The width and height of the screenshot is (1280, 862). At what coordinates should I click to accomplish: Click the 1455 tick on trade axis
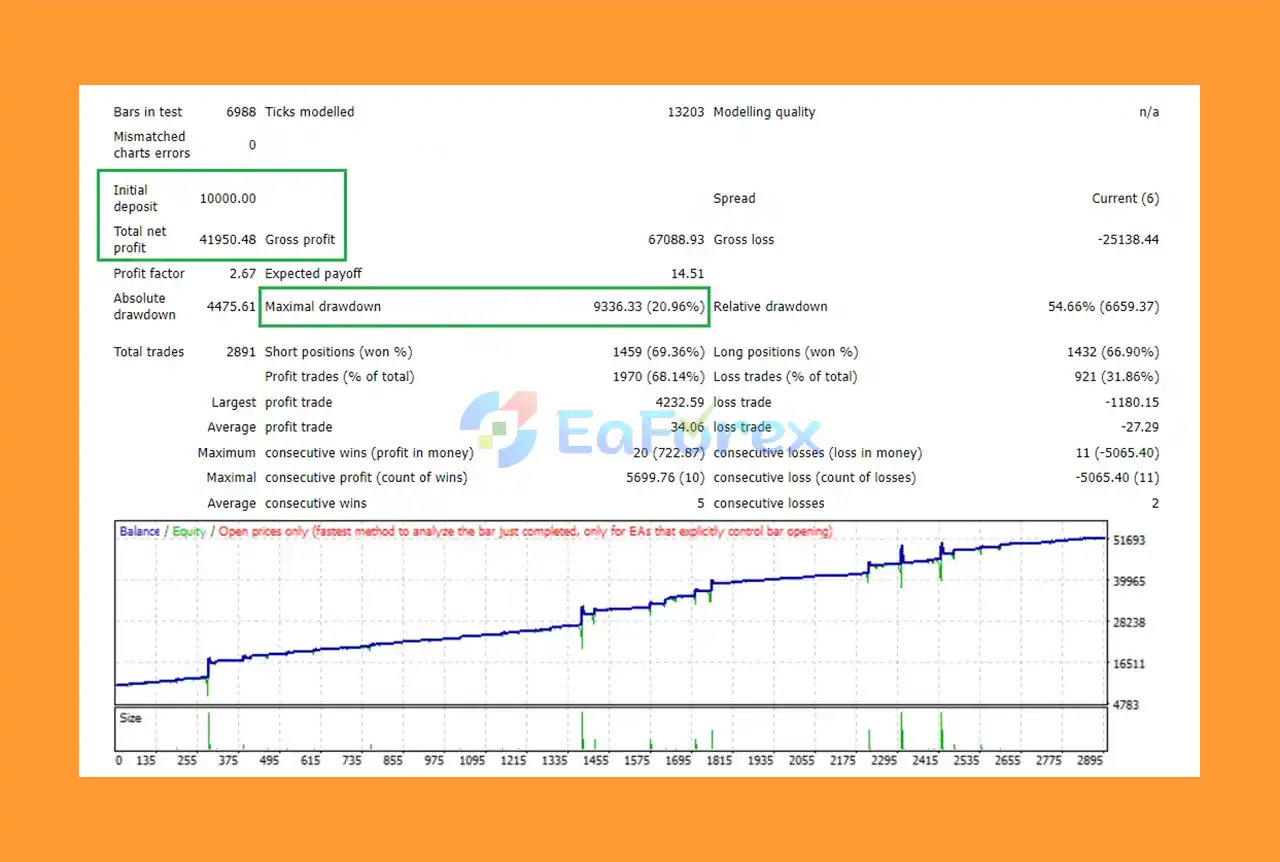594,761
